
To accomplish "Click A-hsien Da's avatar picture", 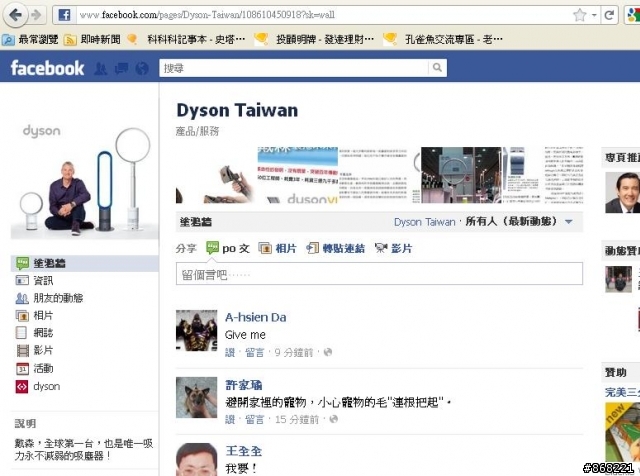I will point(196,330).
